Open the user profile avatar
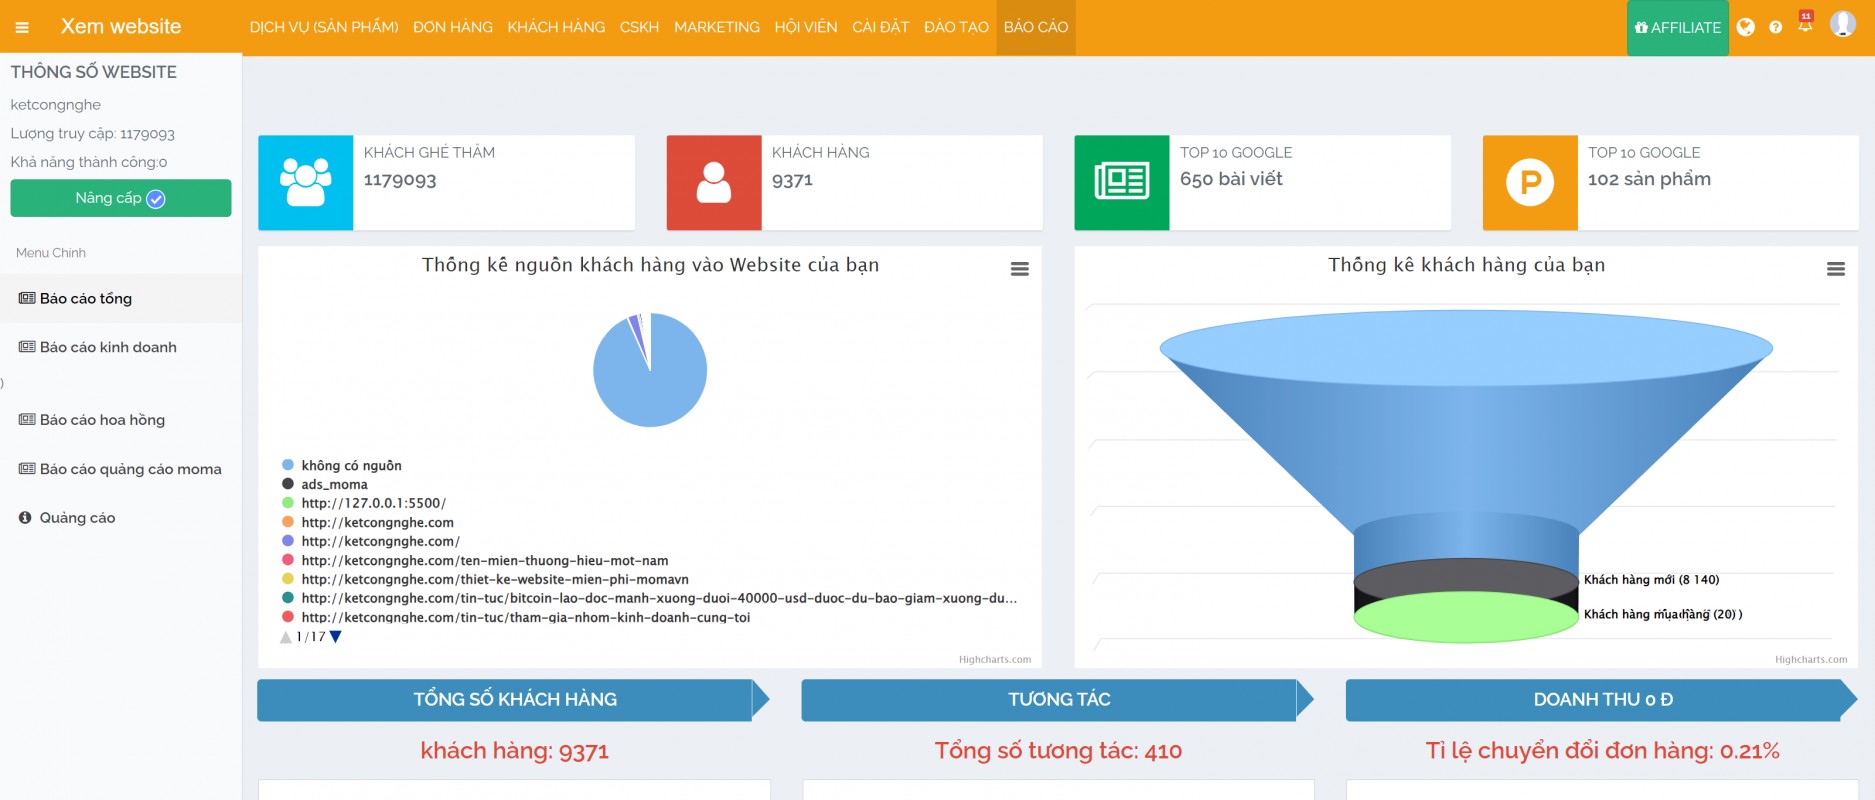The height and width of the screenshot is (800, 1875). [x=1842, y=24]
